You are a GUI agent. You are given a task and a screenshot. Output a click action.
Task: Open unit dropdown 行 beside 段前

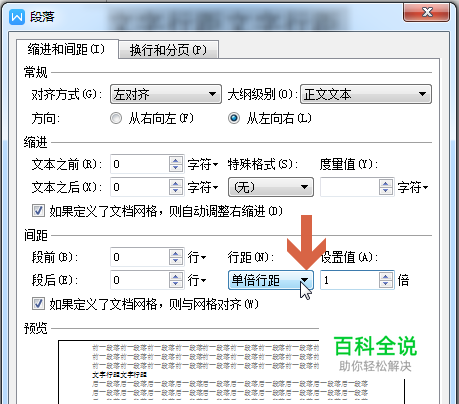(197, 257)
